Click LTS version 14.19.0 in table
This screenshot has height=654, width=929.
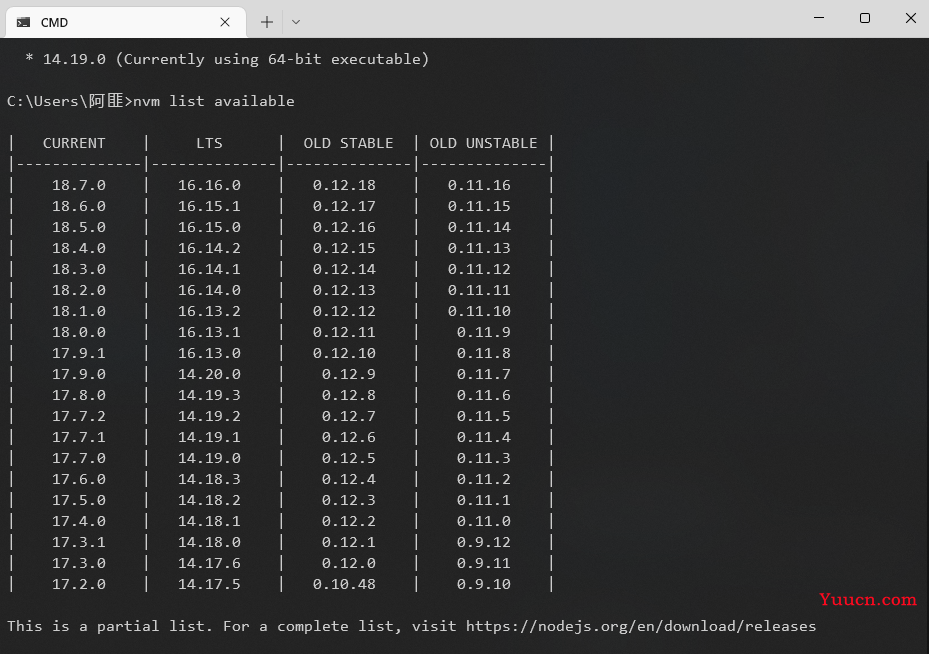[210, 459]
